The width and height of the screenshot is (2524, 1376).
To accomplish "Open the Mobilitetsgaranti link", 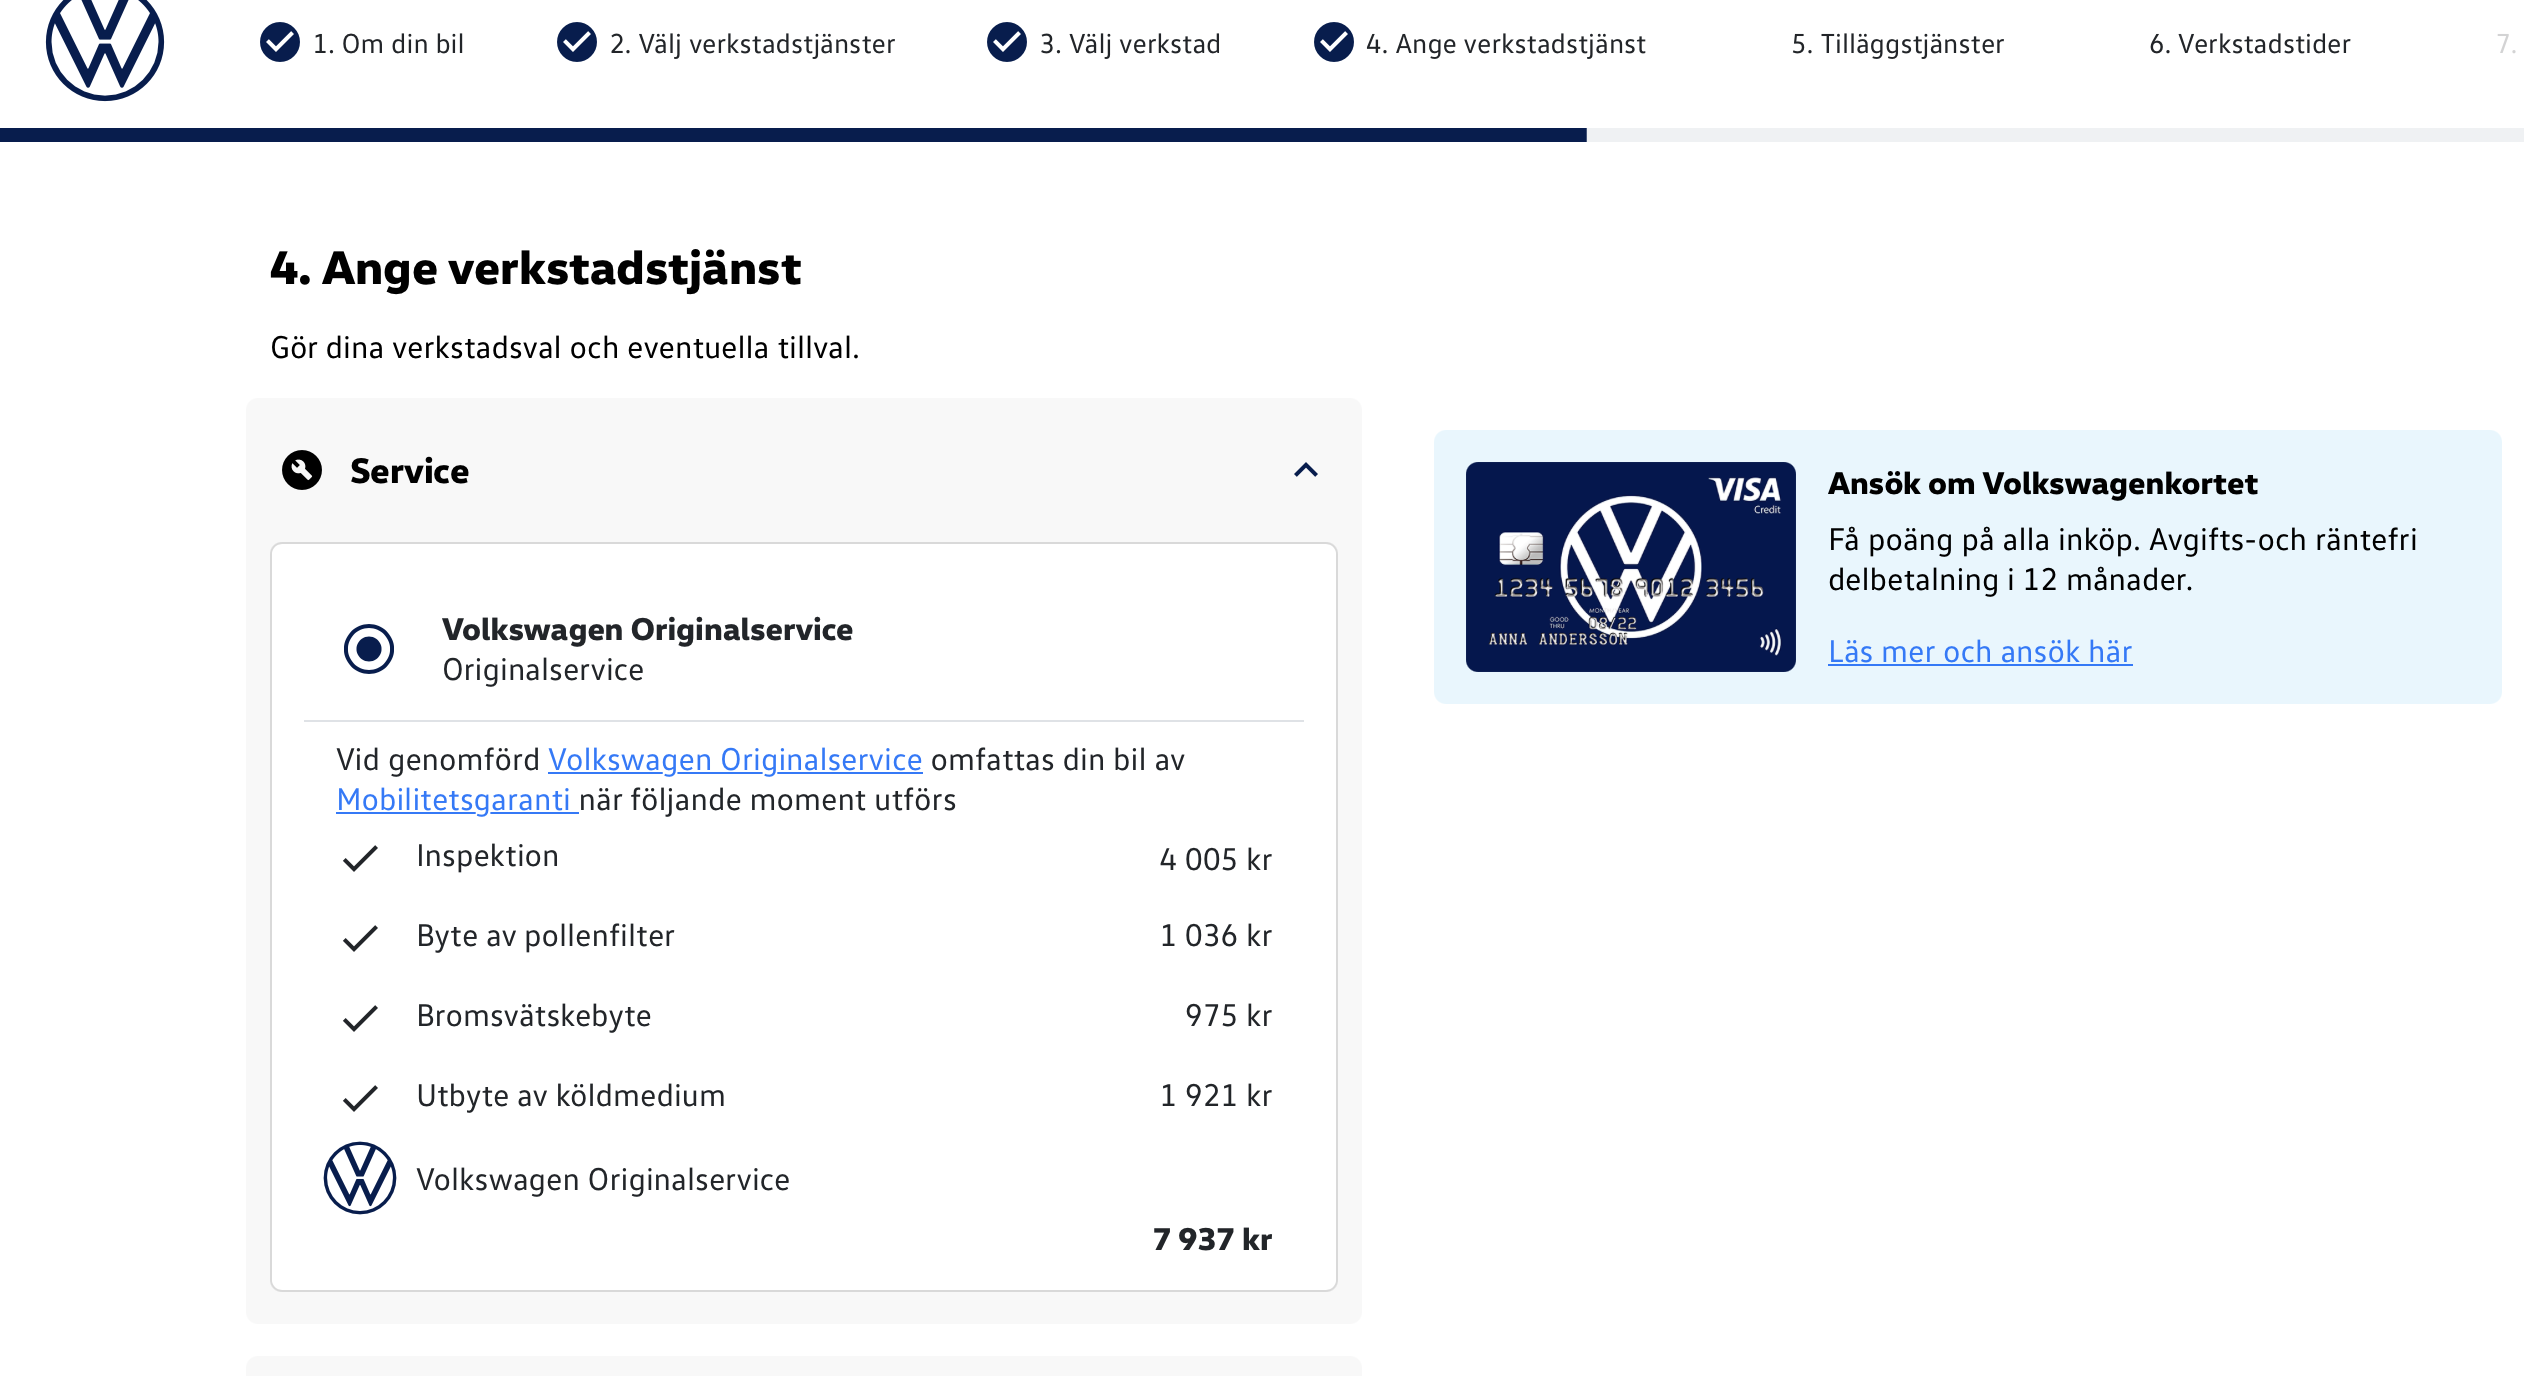I will click(456, 800).
